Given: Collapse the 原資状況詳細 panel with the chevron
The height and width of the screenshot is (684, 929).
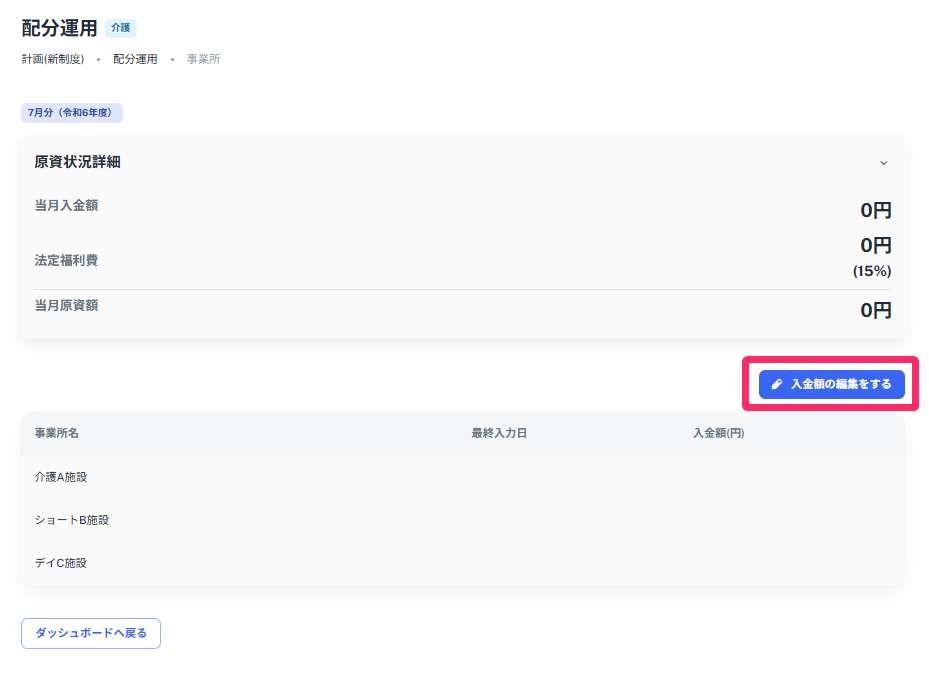Looking at the screenshot, I should (x=883, y=163).
